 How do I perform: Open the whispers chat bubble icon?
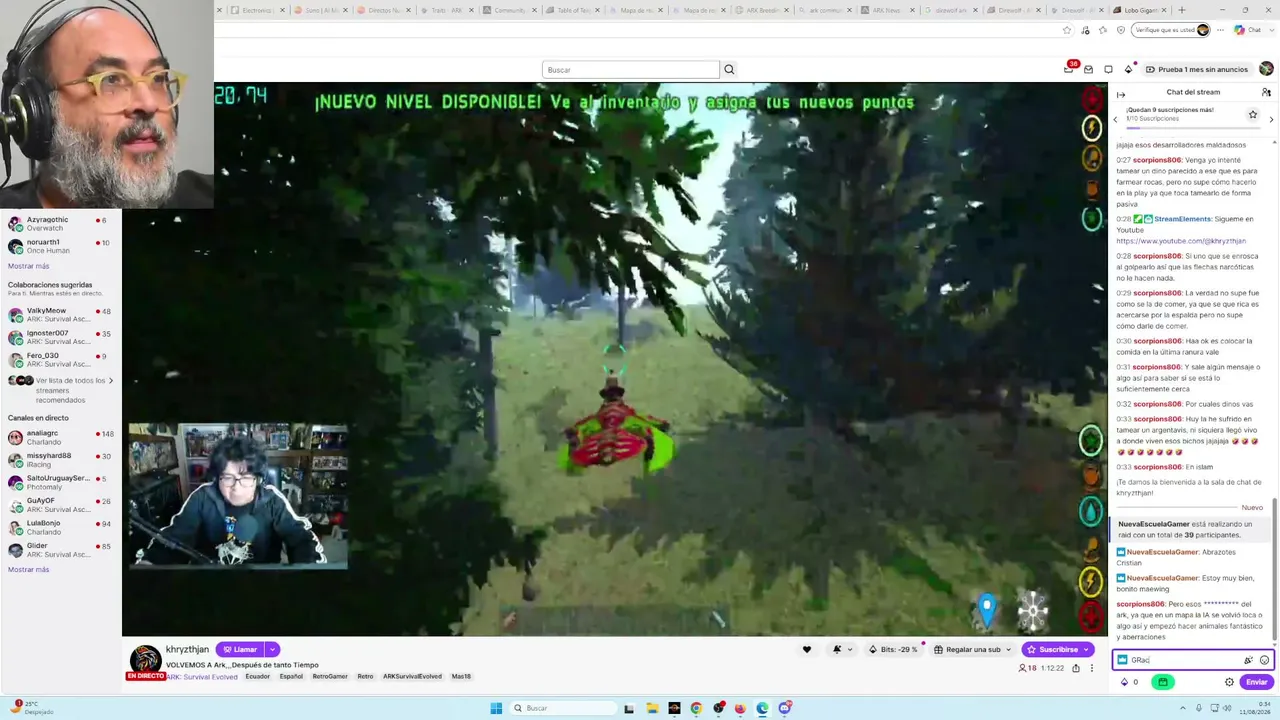pos(1108,69)
